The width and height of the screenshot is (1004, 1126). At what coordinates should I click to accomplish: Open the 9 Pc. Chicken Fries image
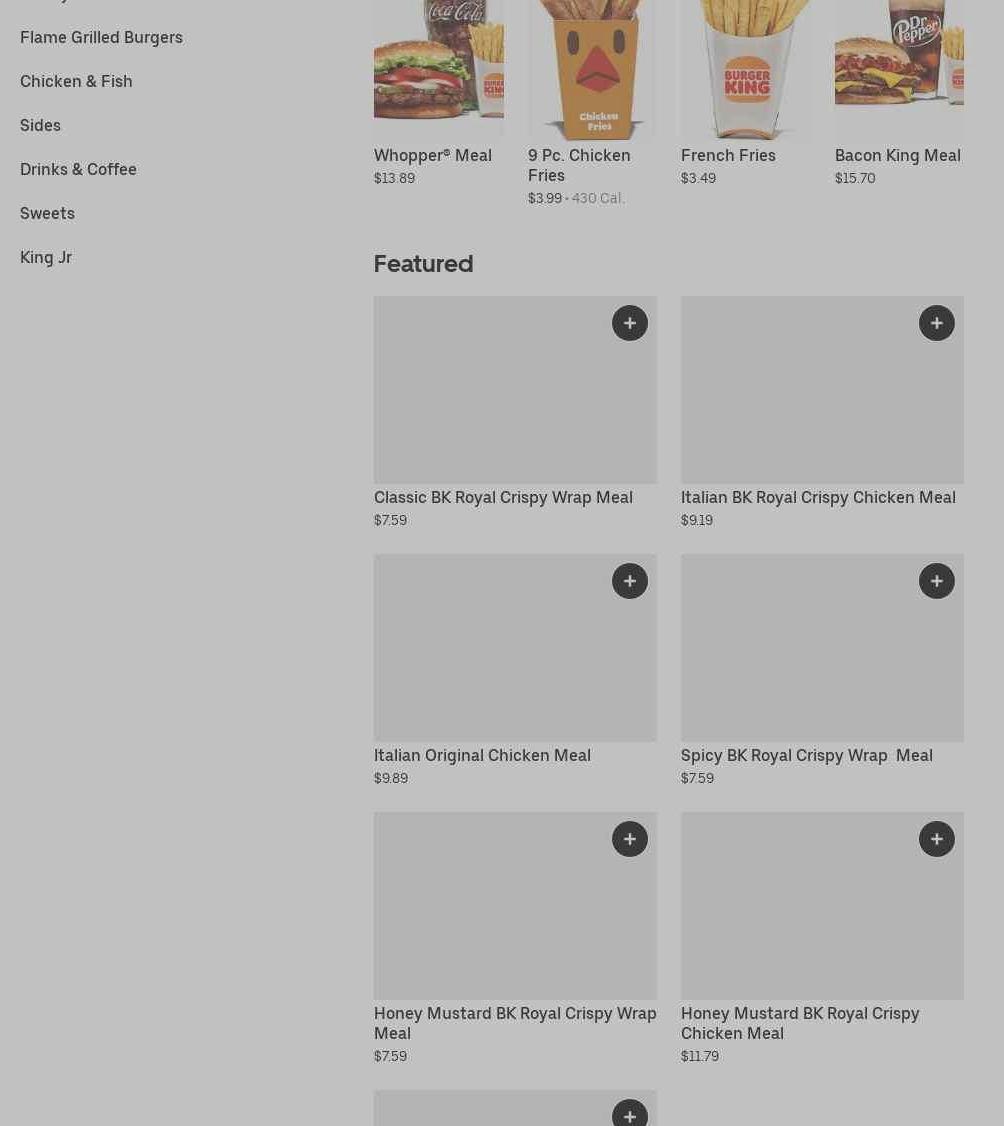tap(592, 69)
